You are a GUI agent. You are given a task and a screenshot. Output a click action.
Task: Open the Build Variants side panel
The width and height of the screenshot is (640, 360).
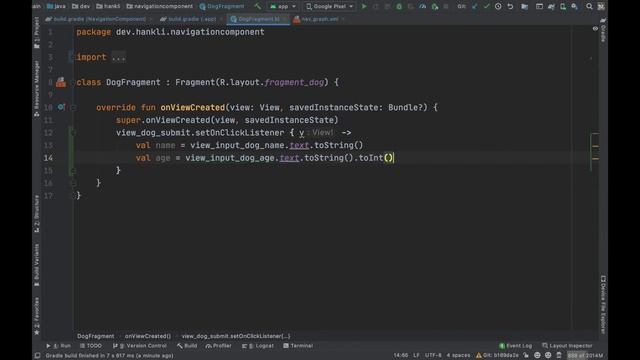click(x=37, y=265)
